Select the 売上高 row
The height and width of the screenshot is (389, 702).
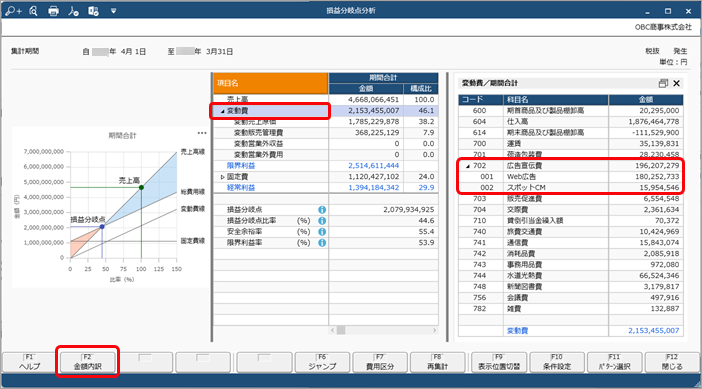click(x=325, y=99)
